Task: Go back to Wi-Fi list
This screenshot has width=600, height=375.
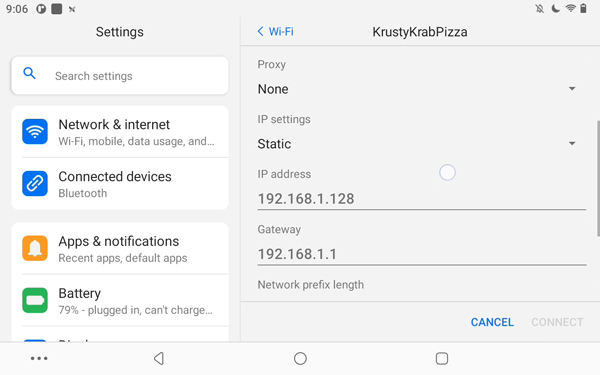Action: coord(276,31)
